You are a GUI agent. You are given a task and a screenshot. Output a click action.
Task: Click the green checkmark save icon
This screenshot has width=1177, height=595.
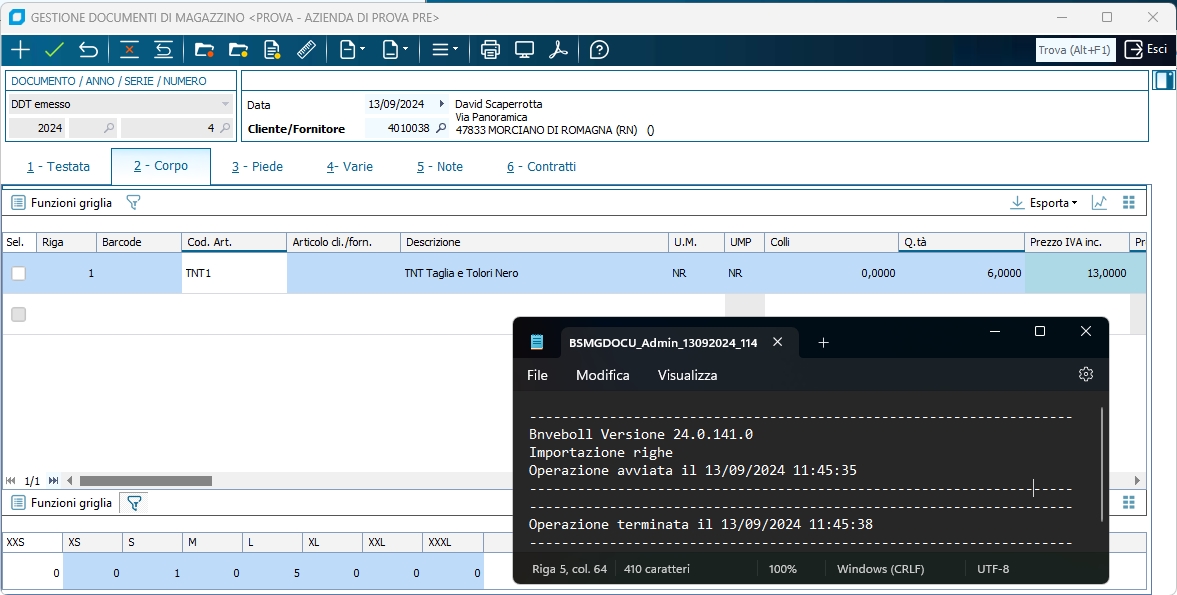click(x=54, y=50)
